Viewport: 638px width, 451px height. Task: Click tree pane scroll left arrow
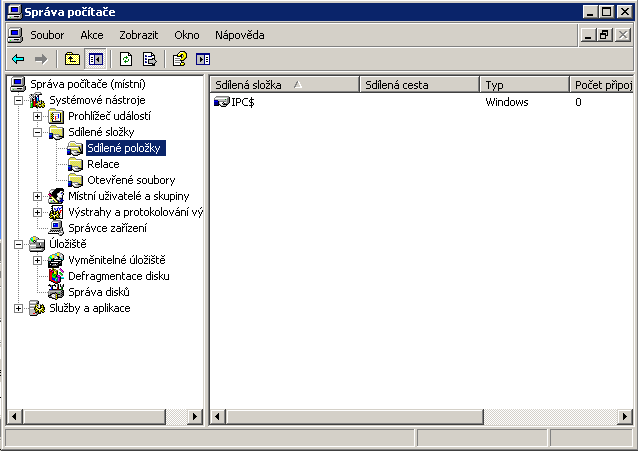point(15,417)
